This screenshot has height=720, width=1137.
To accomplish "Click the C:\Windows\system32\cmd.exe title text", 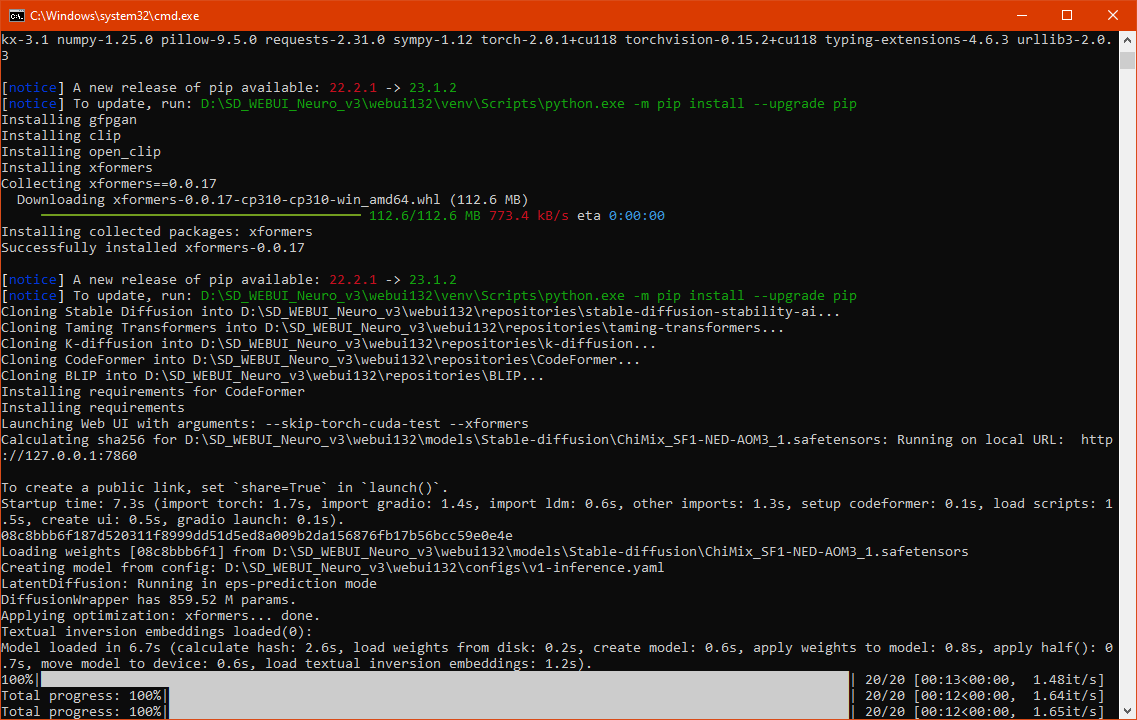I will tap(115, 15).
